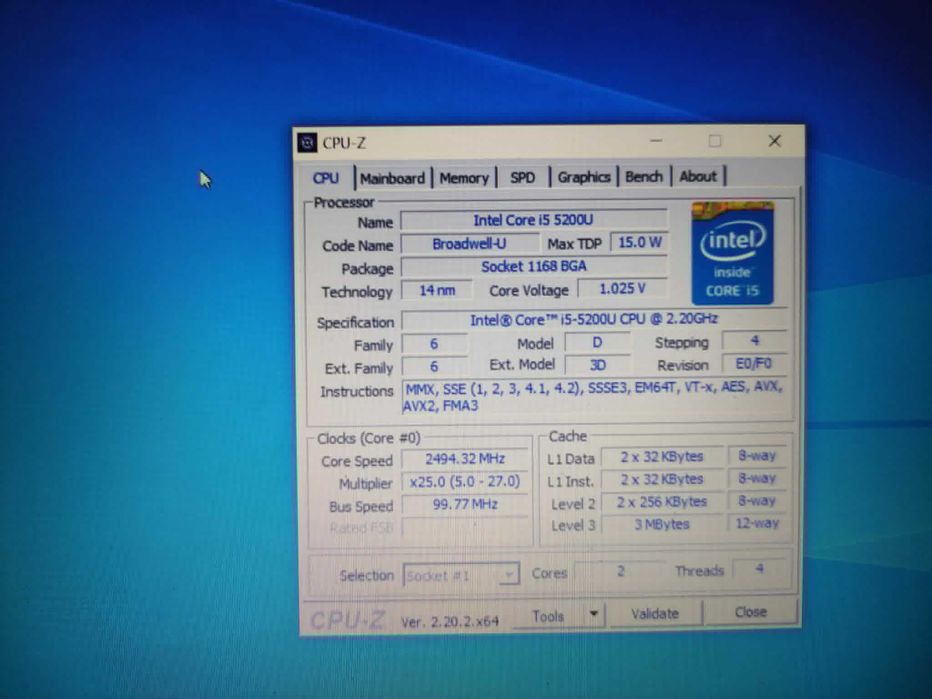The image size is (932, 699).
Task: Click the L1 Inst. value 2 x 32 KBytes
Action: pyautogui.click(x=662, y=479)
